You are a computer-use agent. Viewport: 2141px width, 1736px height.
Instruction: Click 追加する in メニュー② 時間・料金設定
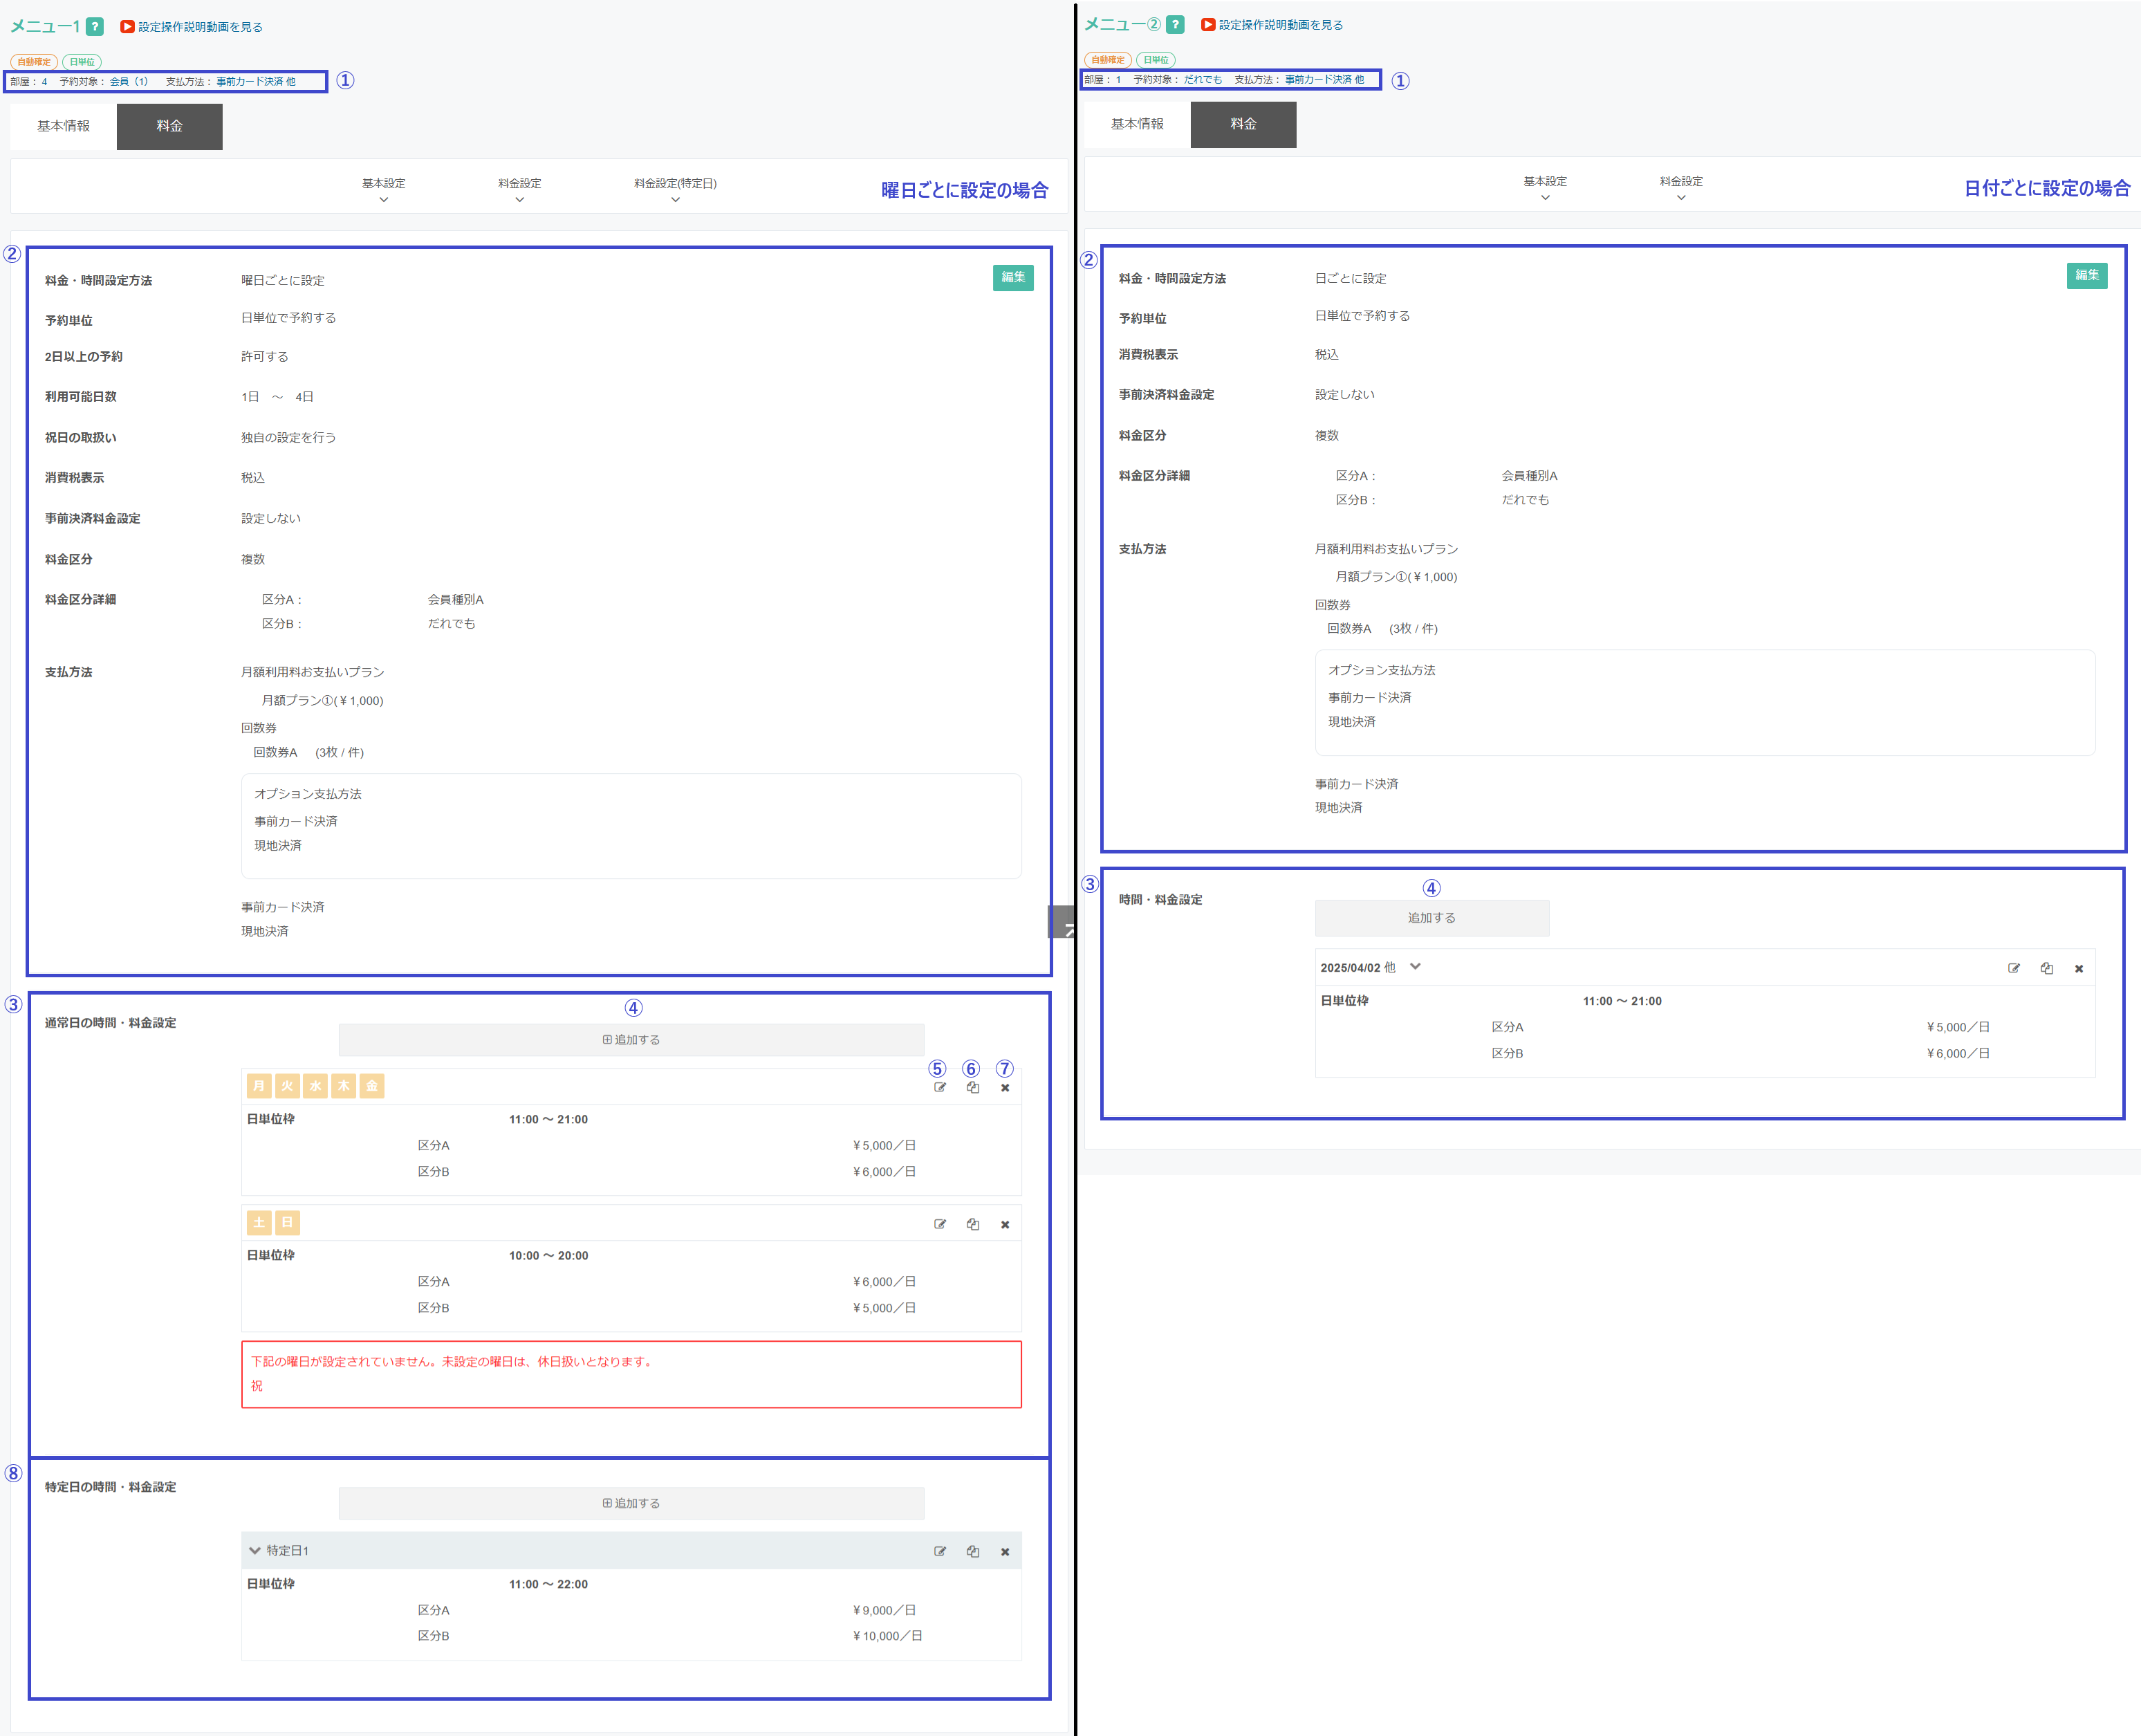click(1432, 918)
